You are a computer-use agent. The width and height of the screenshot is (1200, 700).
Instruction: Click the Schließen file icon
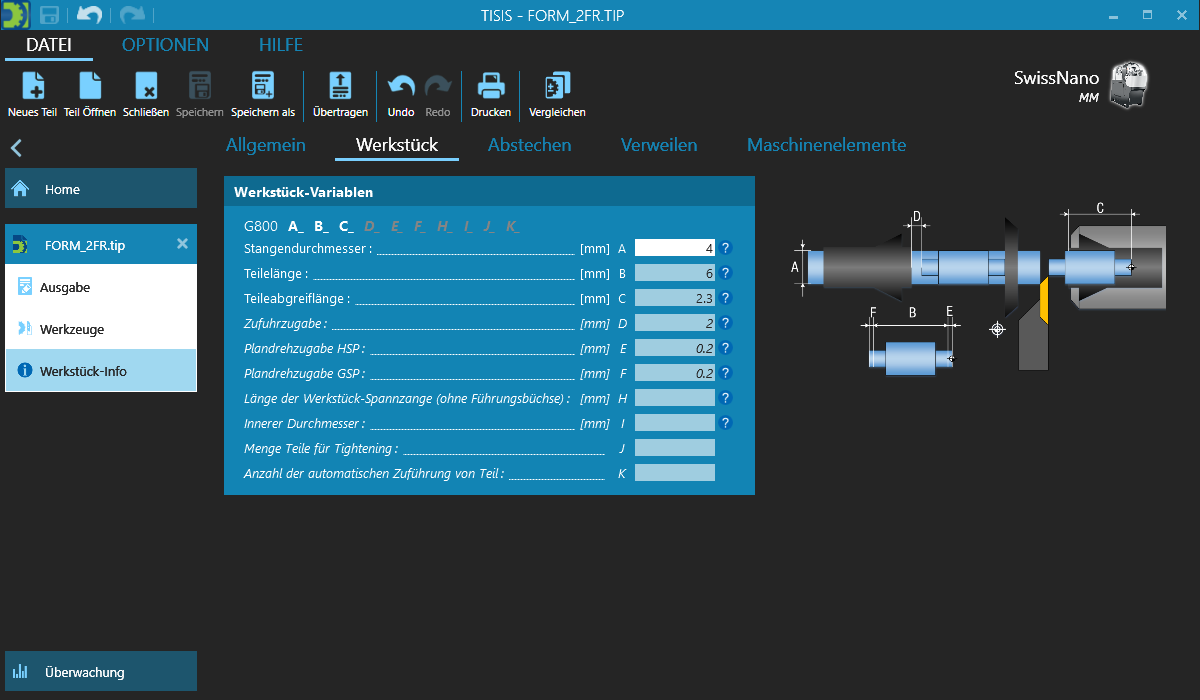(x=146, y=87)
